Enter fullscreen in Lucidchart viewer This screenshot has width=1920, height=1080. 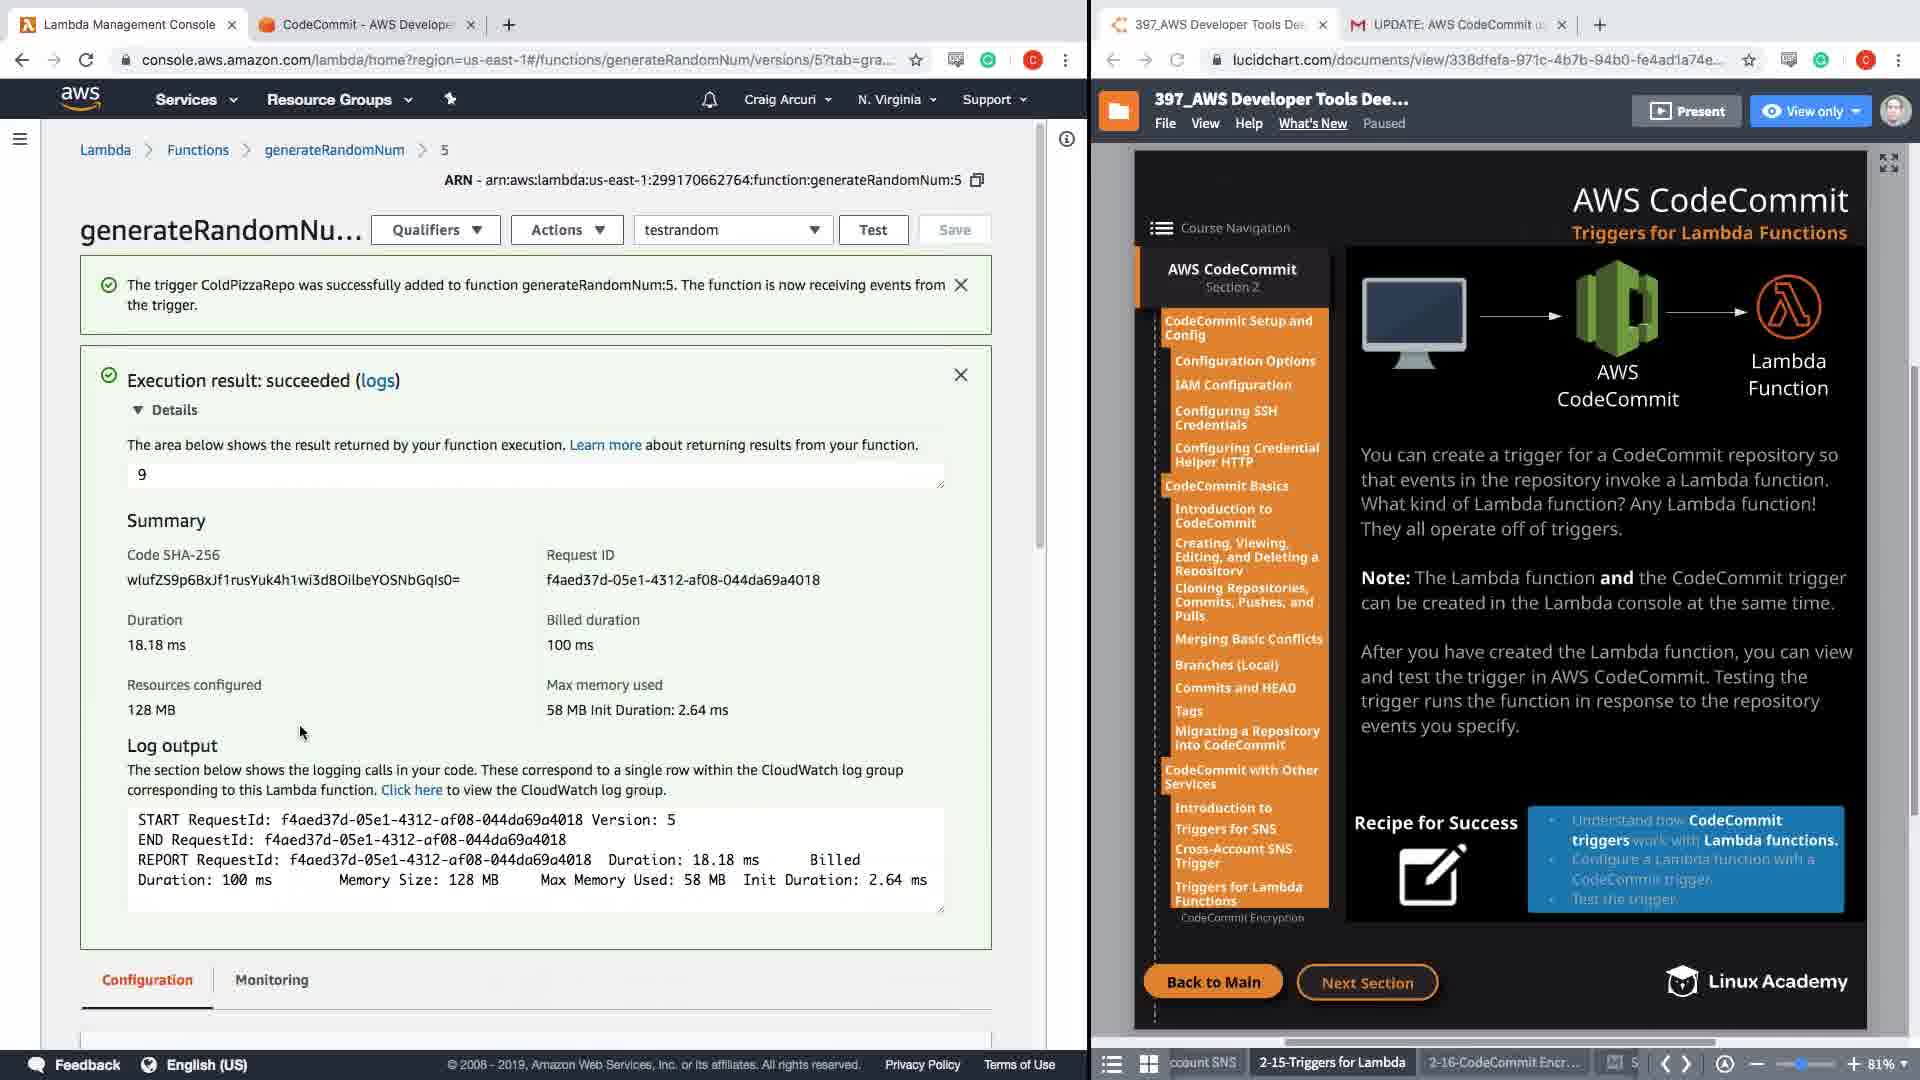click(x=1888, y=163)
